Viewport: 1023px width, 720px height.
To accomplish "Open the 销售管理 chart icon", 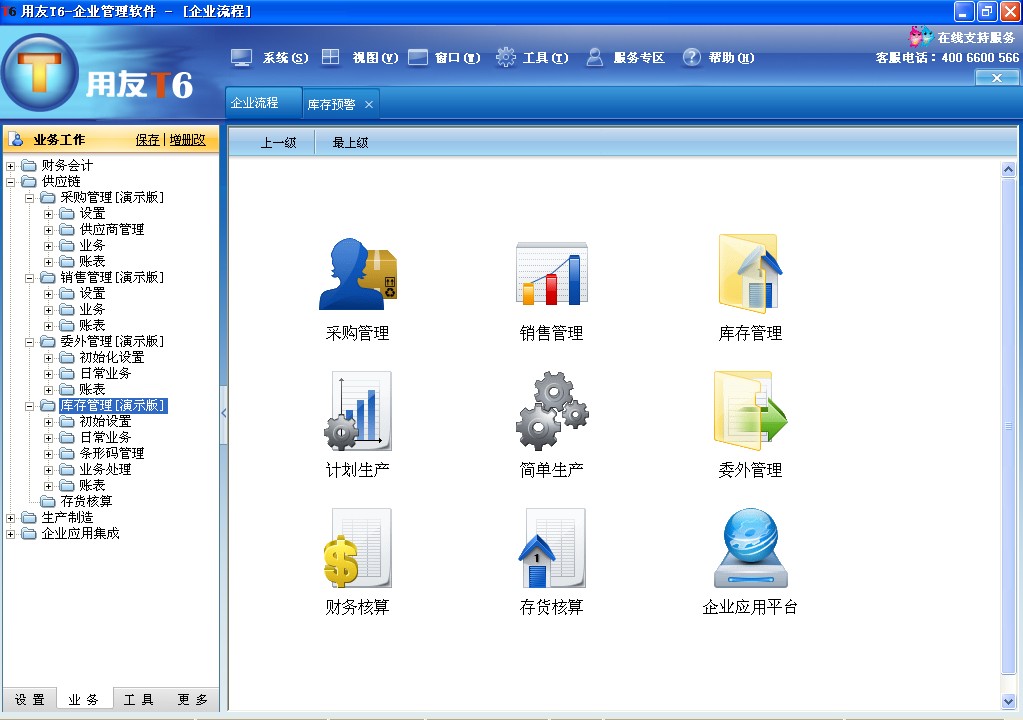I will pyautogui.click(x=551, y=274).
